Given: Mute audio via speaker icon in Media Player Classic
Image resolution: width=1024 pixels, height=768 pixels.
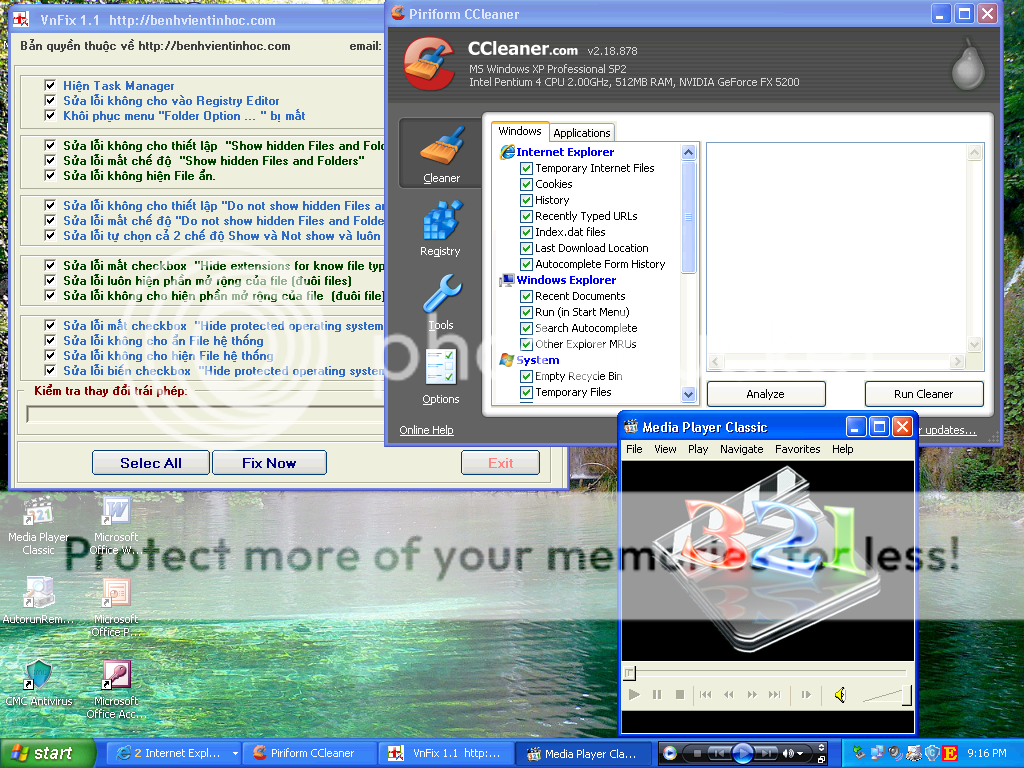Looking at the screenshot, I should pos(840,695).
